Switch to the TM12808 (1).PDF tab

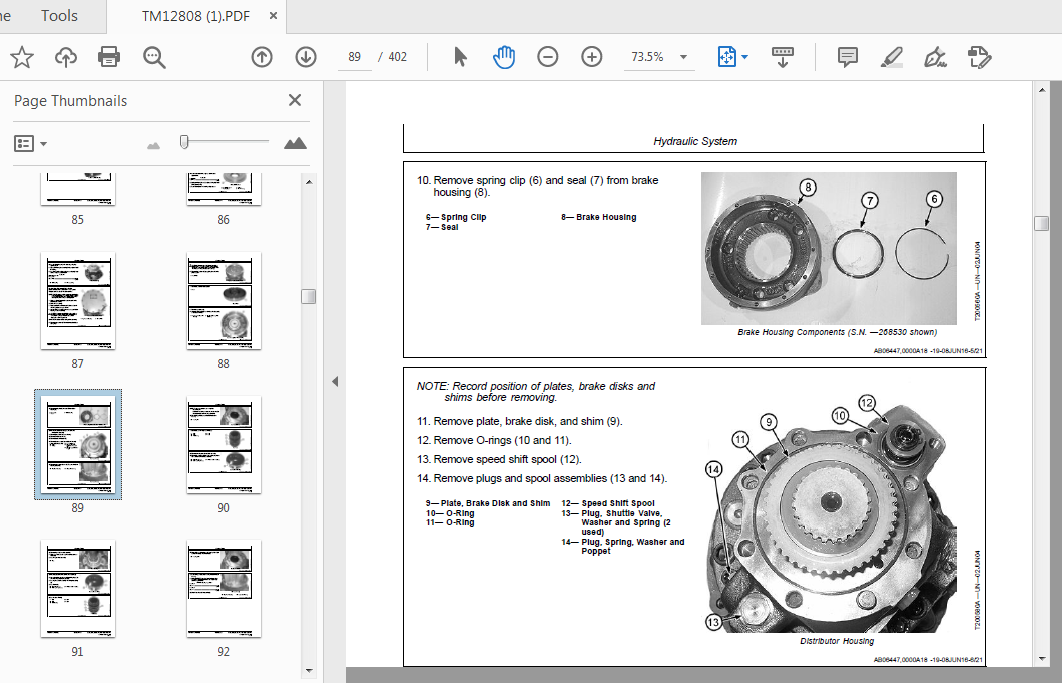[x=196, y=16]
